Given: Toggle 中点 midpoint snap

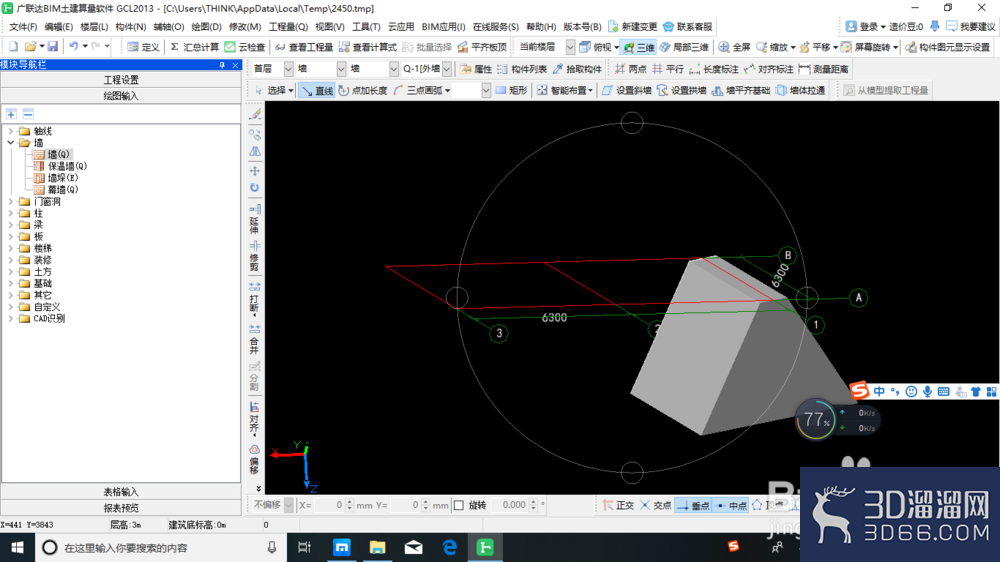Looking at the screenshot, I should 731,505.
